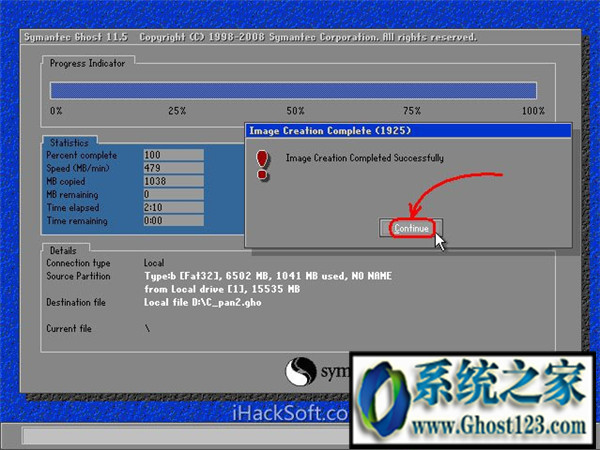Click the 0% marker label
This screenshot has height=450, width=600.
[x=56, y=111]
